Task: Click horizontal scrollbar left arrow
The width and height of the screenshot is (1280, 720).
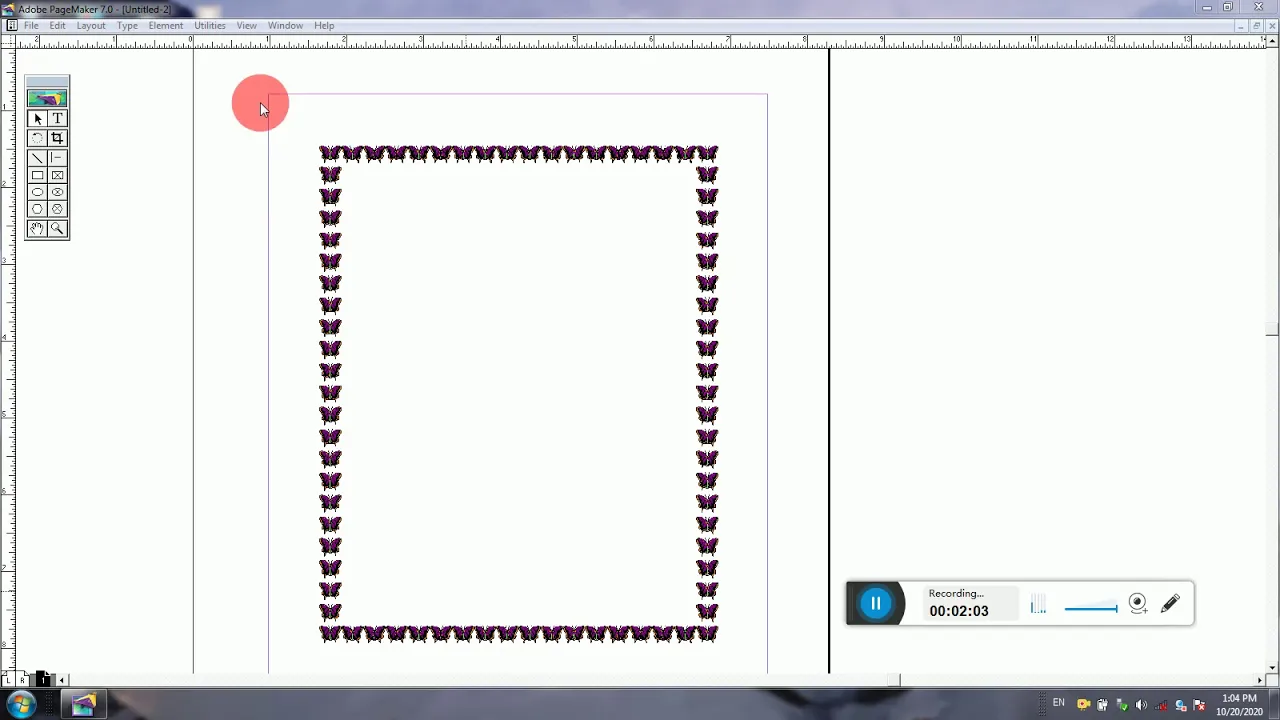Action: tap(62, 680)
